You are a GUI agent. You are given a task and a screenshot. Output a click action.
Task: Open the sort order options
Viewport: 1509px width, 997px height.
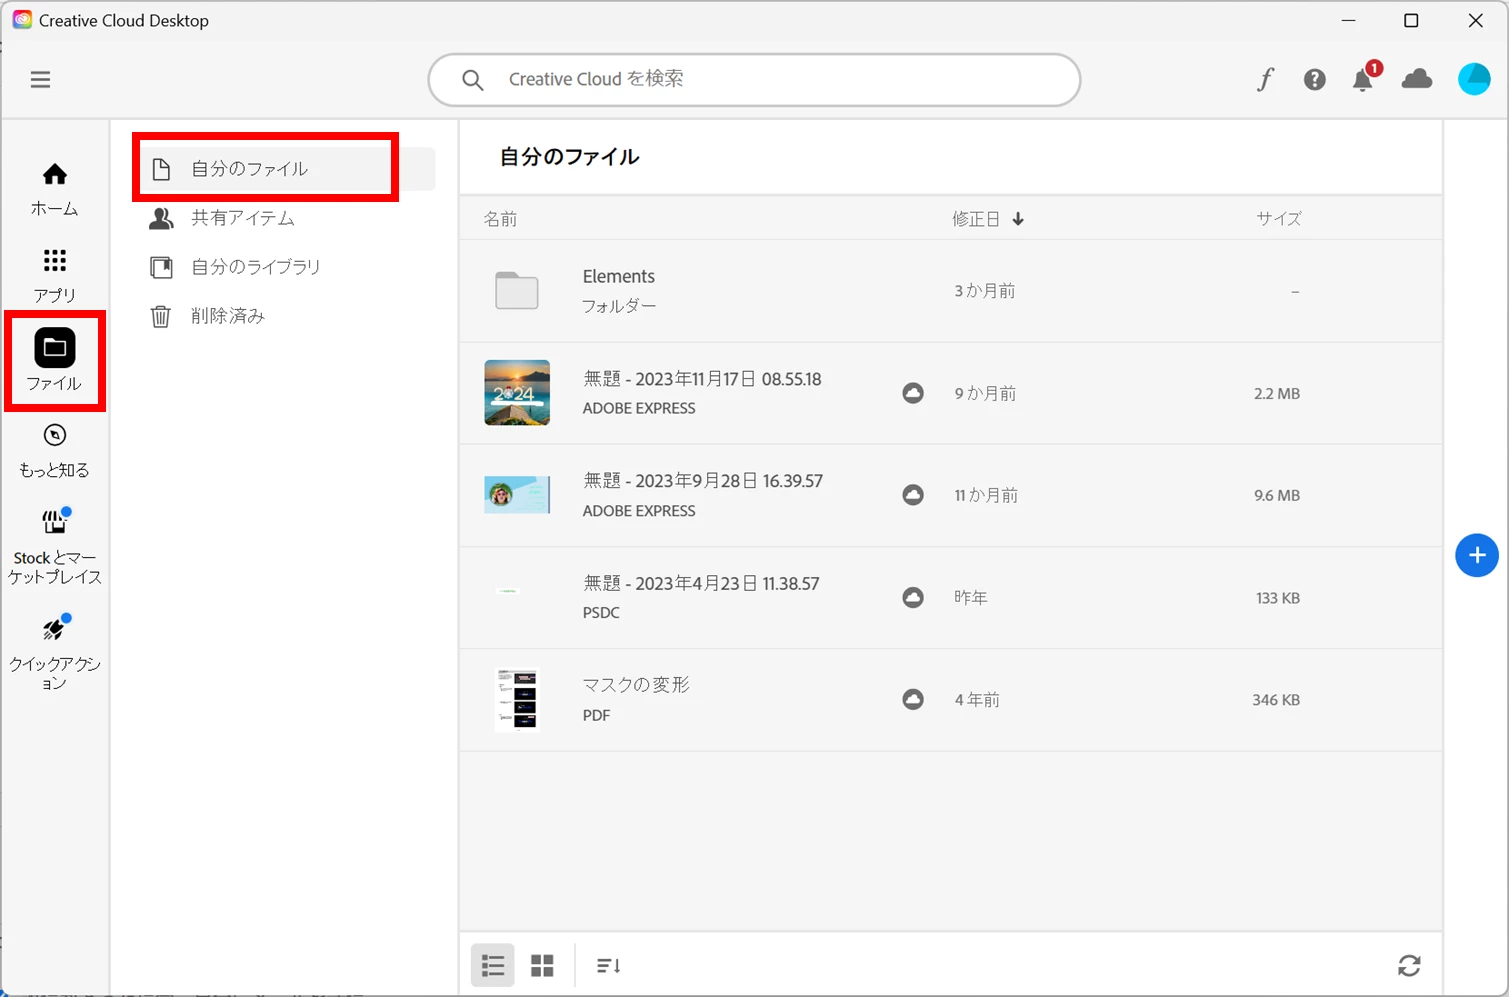608,965
